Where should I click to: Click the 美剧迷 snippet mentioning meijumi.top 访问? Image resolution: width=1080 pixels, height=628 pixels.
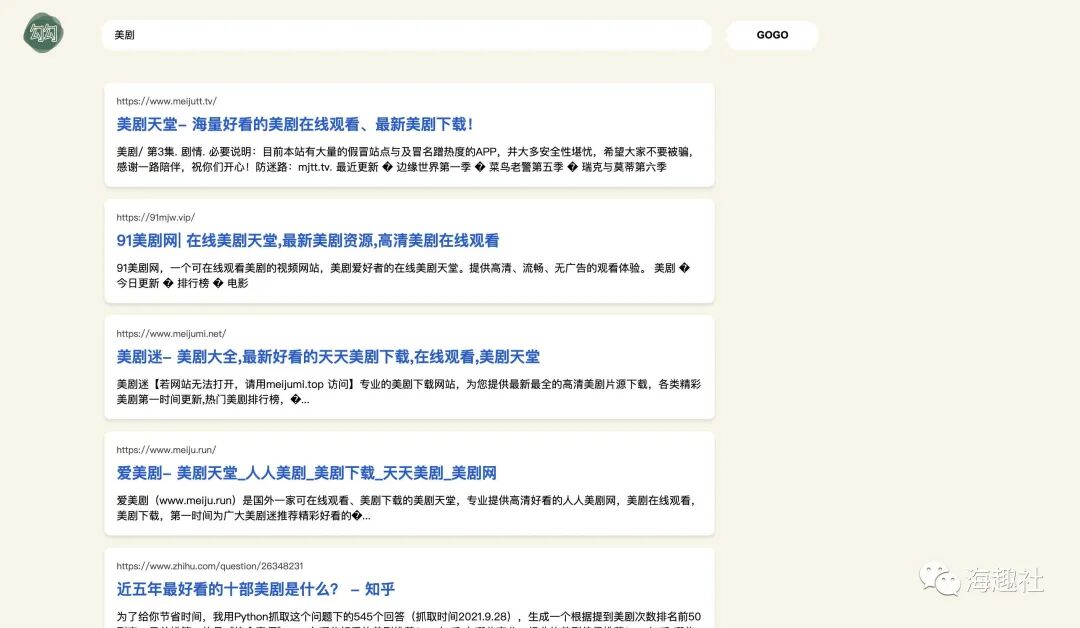point(408,392)
